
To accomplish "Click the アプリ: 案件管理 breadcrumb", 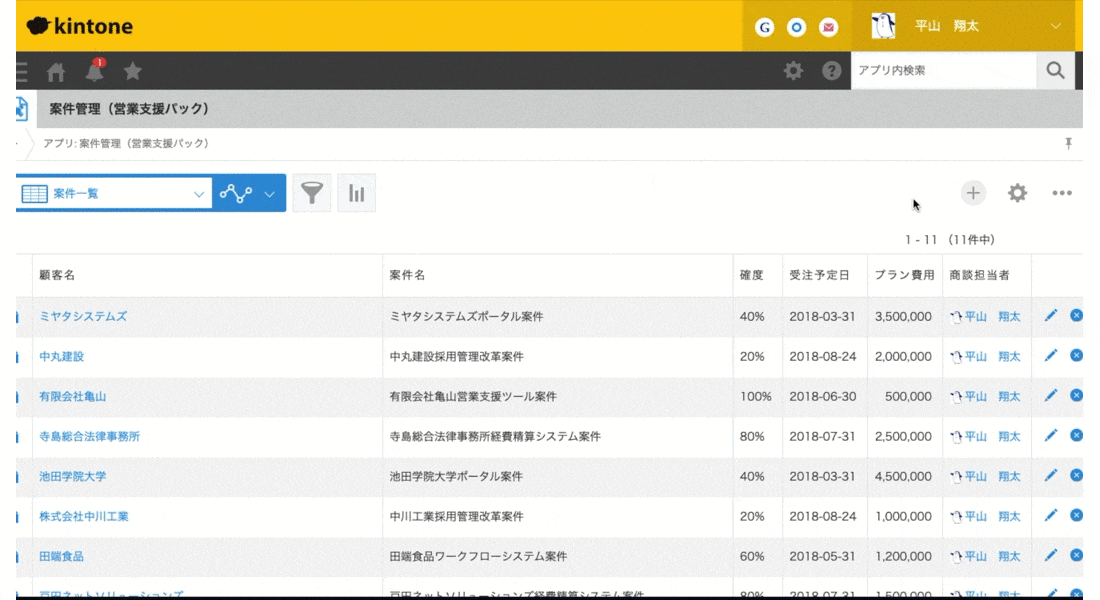I will point(126,143).
